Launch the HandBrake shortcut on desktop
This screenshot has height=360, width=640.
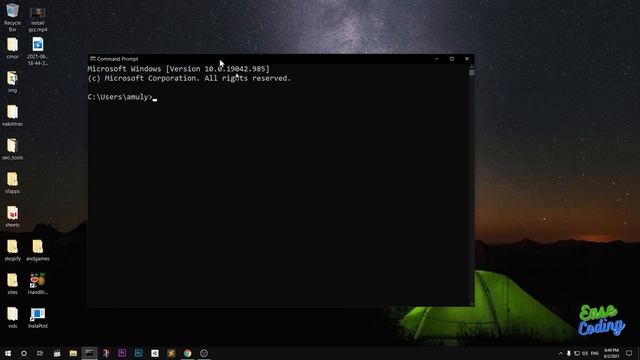click(38, 284)
